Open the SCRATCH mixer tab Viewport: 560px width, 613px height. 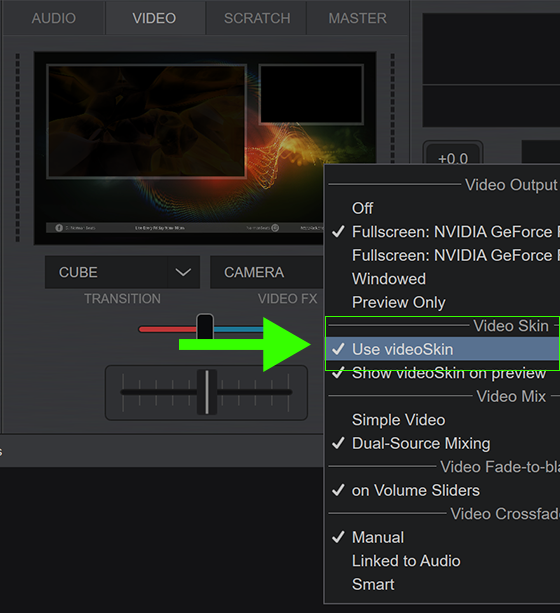[257, 18]
